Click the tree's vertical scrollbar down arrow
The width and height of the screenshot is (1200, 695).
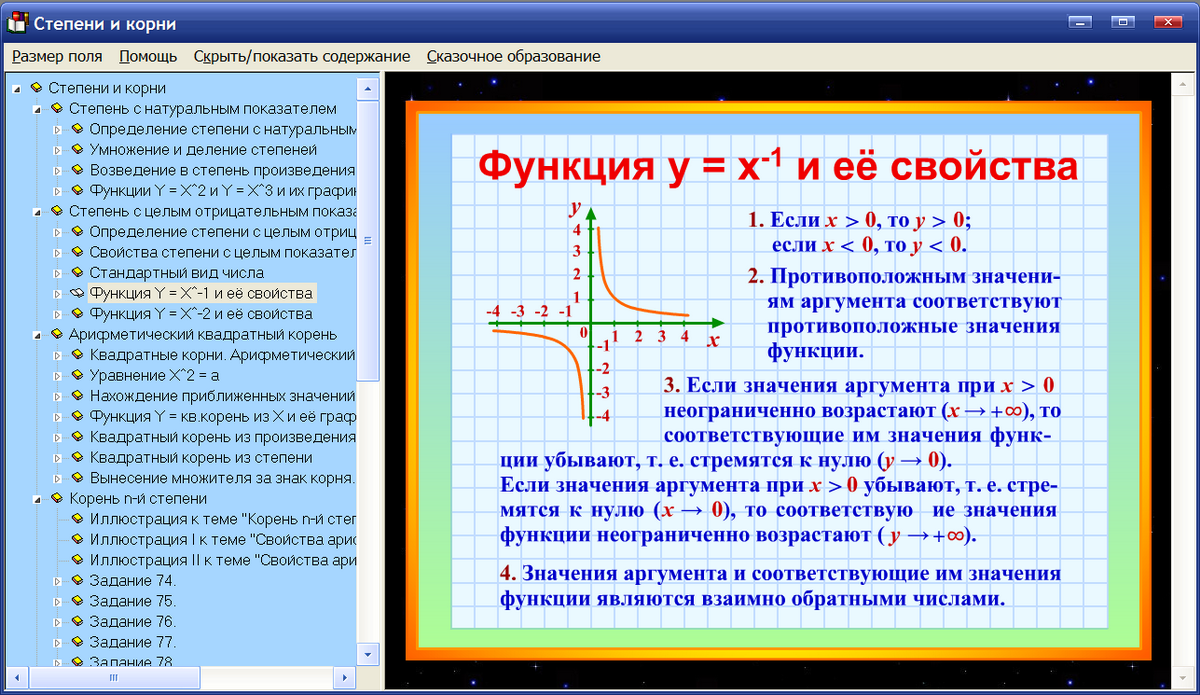point(367,654)
